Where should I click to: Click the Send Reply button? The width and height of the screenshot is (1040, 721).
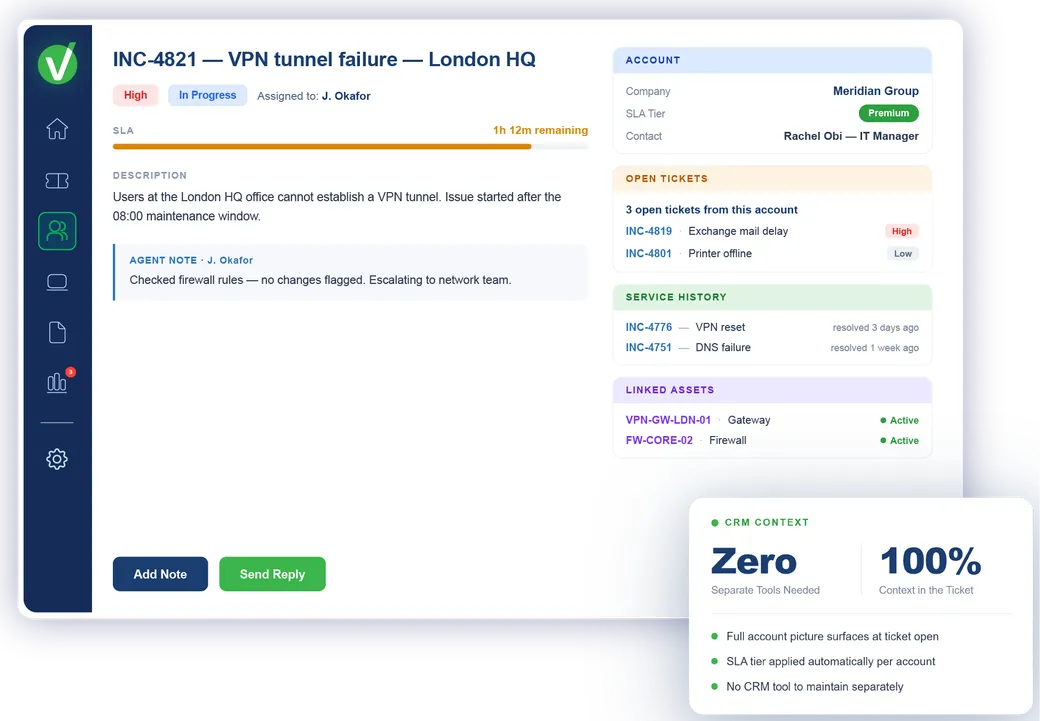tap(272, 574)
